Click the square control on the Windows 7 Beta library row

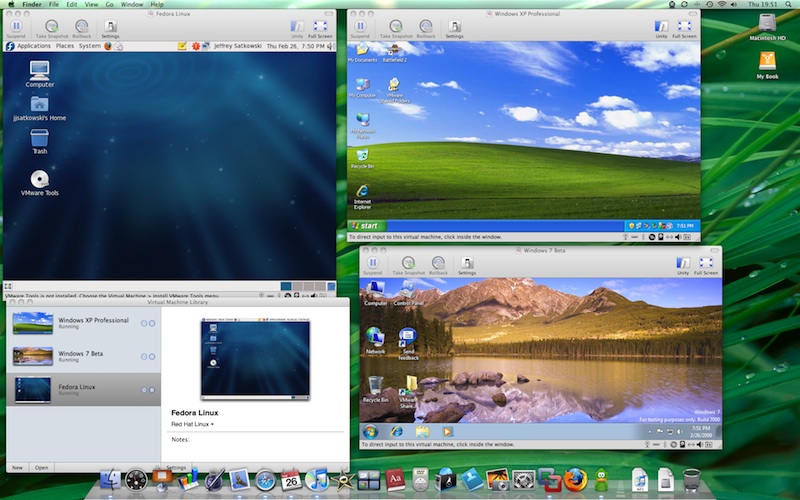152,356
